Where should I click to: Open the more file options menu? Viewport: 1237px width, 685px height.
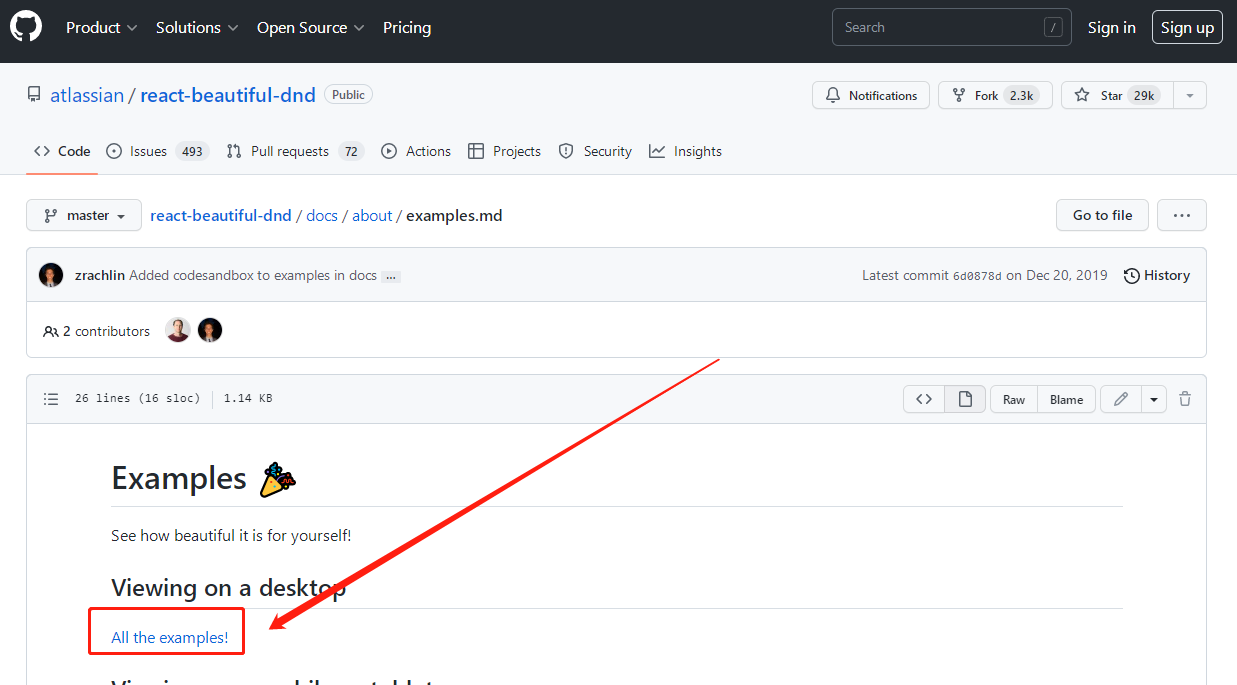[1182, 215]
